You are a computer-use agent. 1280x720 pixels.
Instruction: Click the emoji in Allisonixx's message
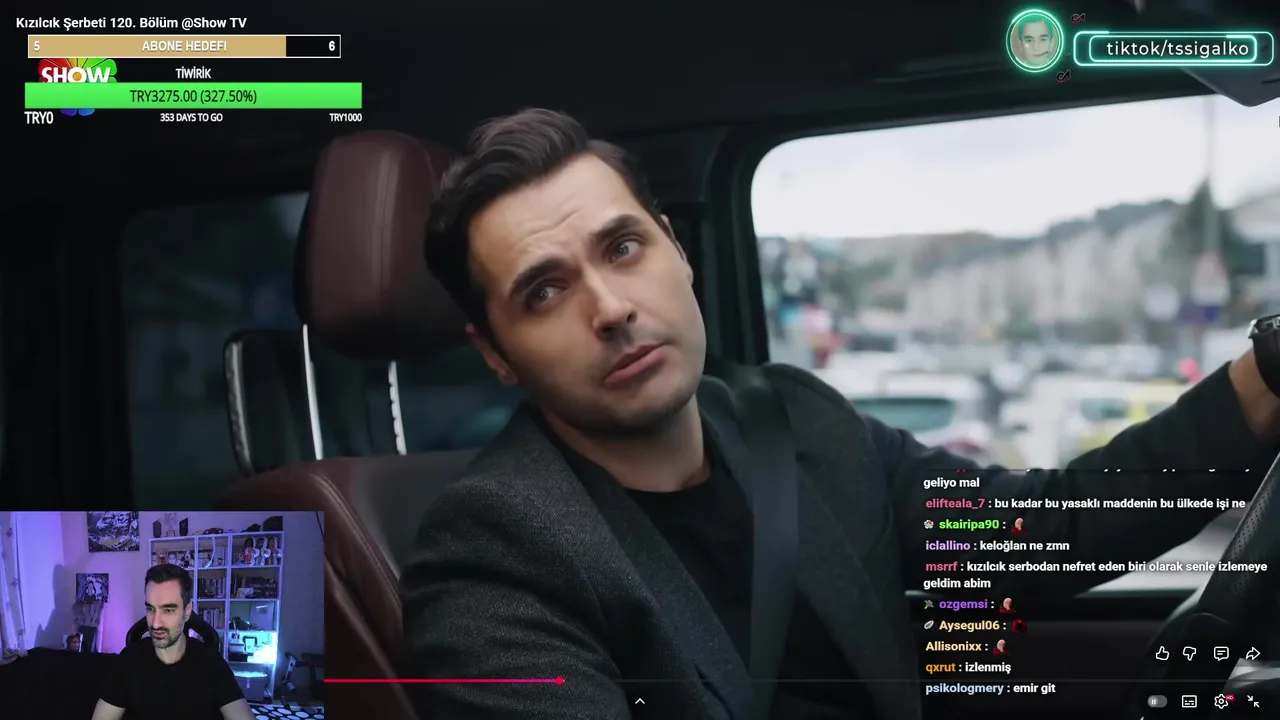tap(1003, 647)
